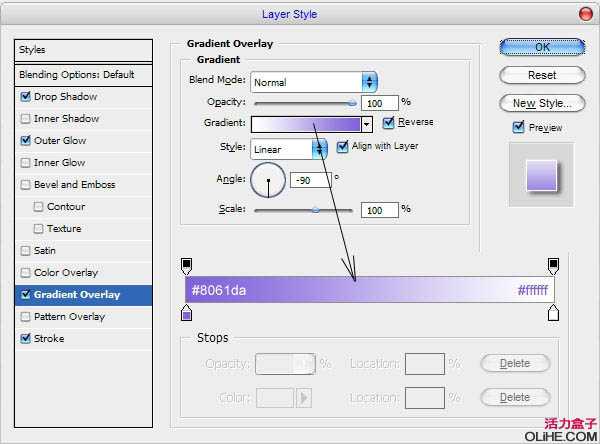Click the Opacity slider track
Screen dimensions: 600x444
coord(303,102)
